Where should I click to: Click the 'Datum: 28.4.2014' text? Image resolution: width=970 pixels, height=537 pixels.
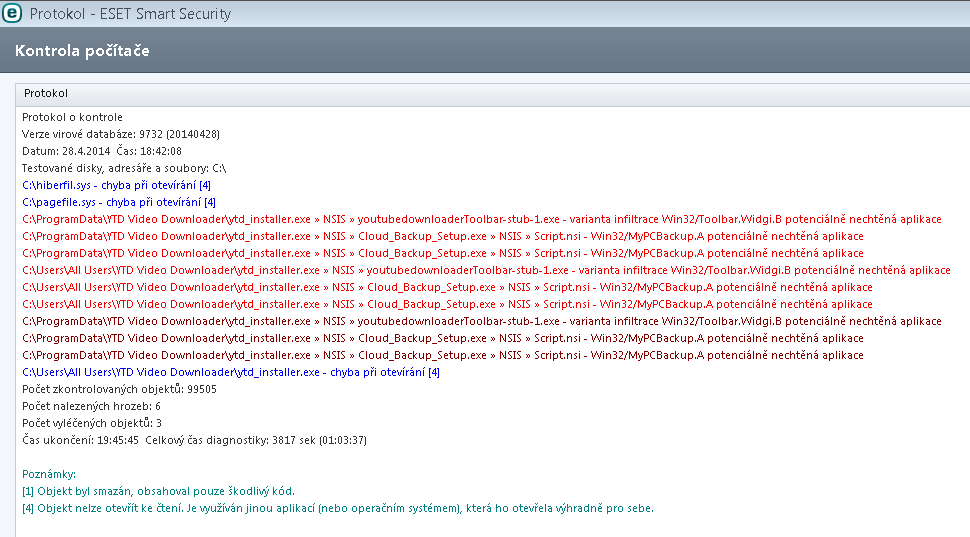click(x=66, y=151)
